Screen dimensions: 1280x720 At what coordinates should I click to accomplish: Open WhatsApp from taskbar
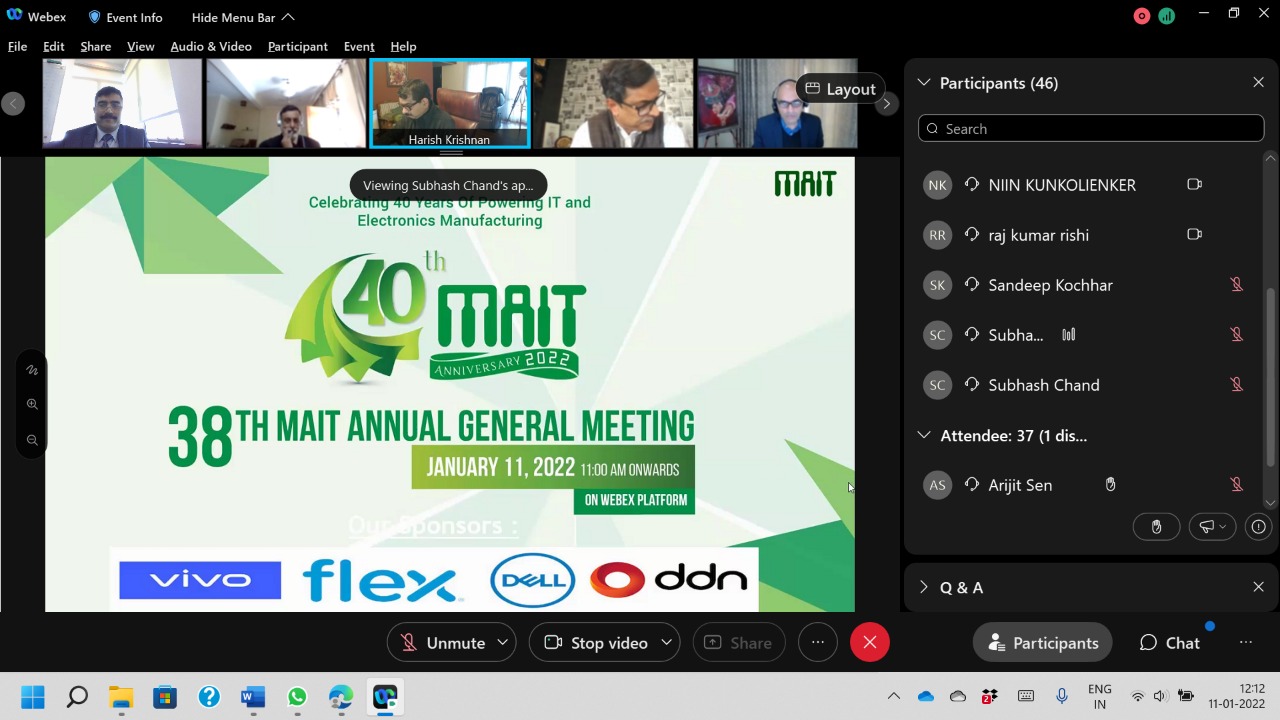297,696
